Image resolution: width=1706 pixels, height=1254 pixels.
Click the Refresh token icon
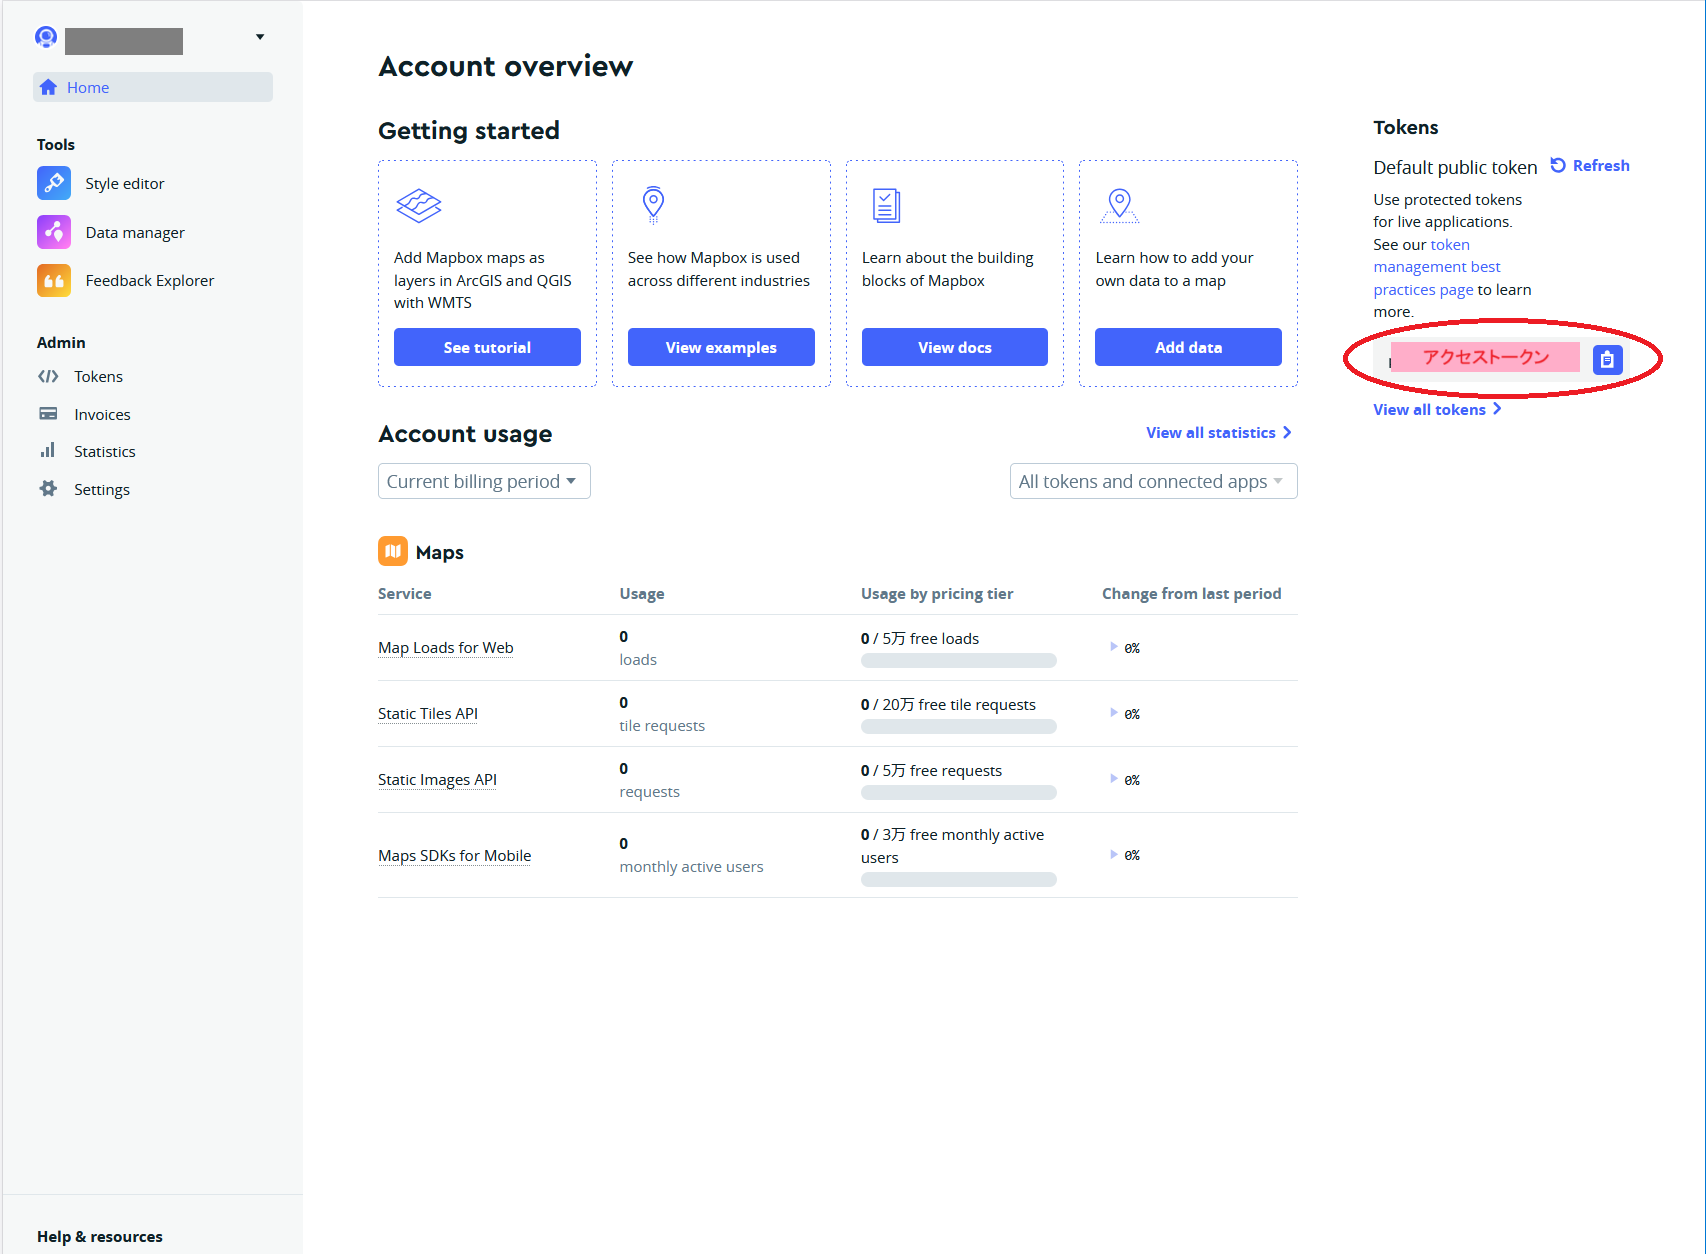(1558, 165)
